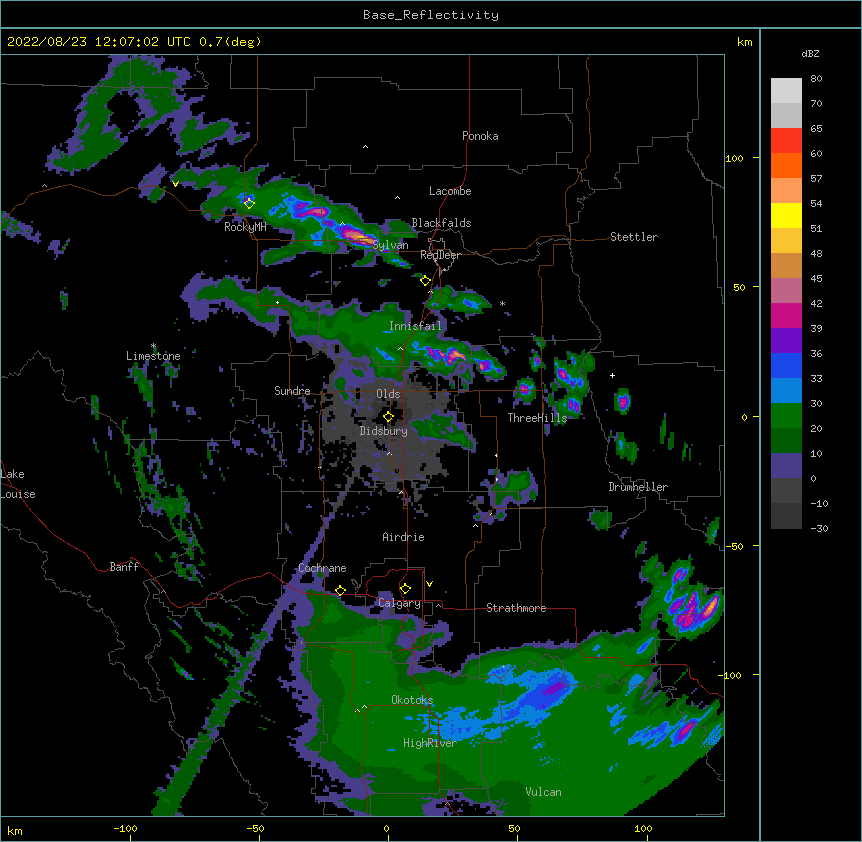Pick the purple 36-39 dBZ legend swatch
This screenshot has width=862, height=842.
pos(786,341)
